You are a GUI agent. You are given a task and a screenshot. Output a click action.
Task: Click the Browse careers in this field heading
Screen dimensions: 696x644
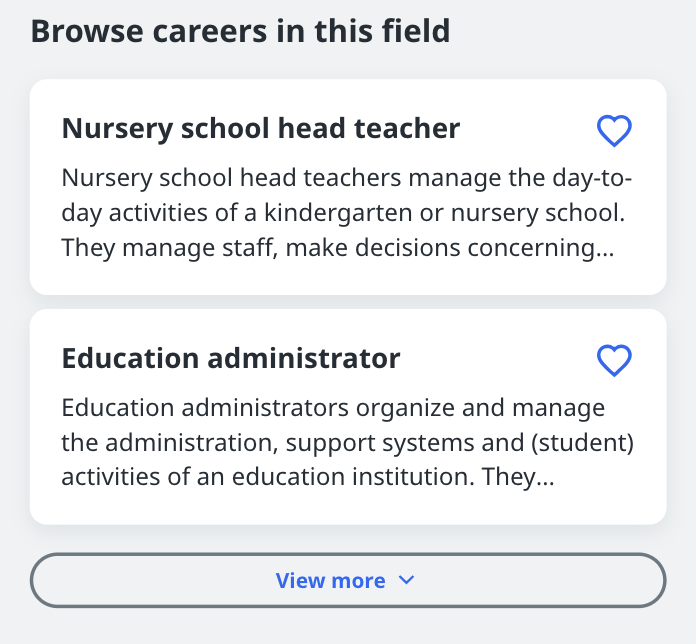click(240, 31)
